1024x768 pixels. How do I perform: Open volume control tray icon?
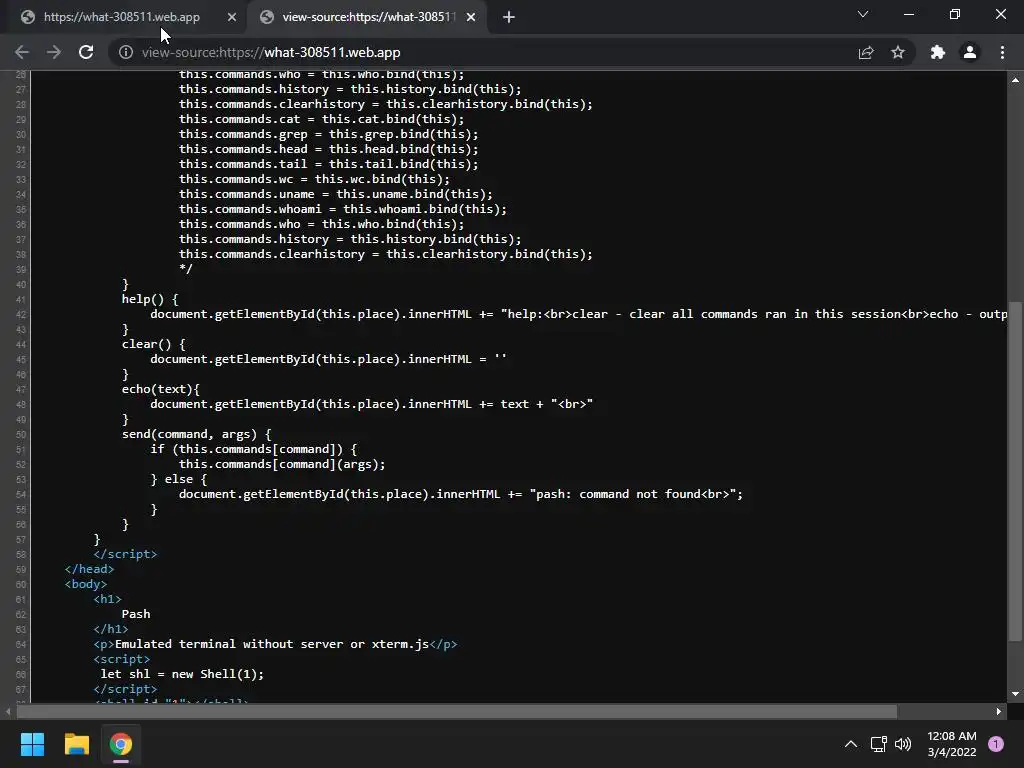click(903, 744)
